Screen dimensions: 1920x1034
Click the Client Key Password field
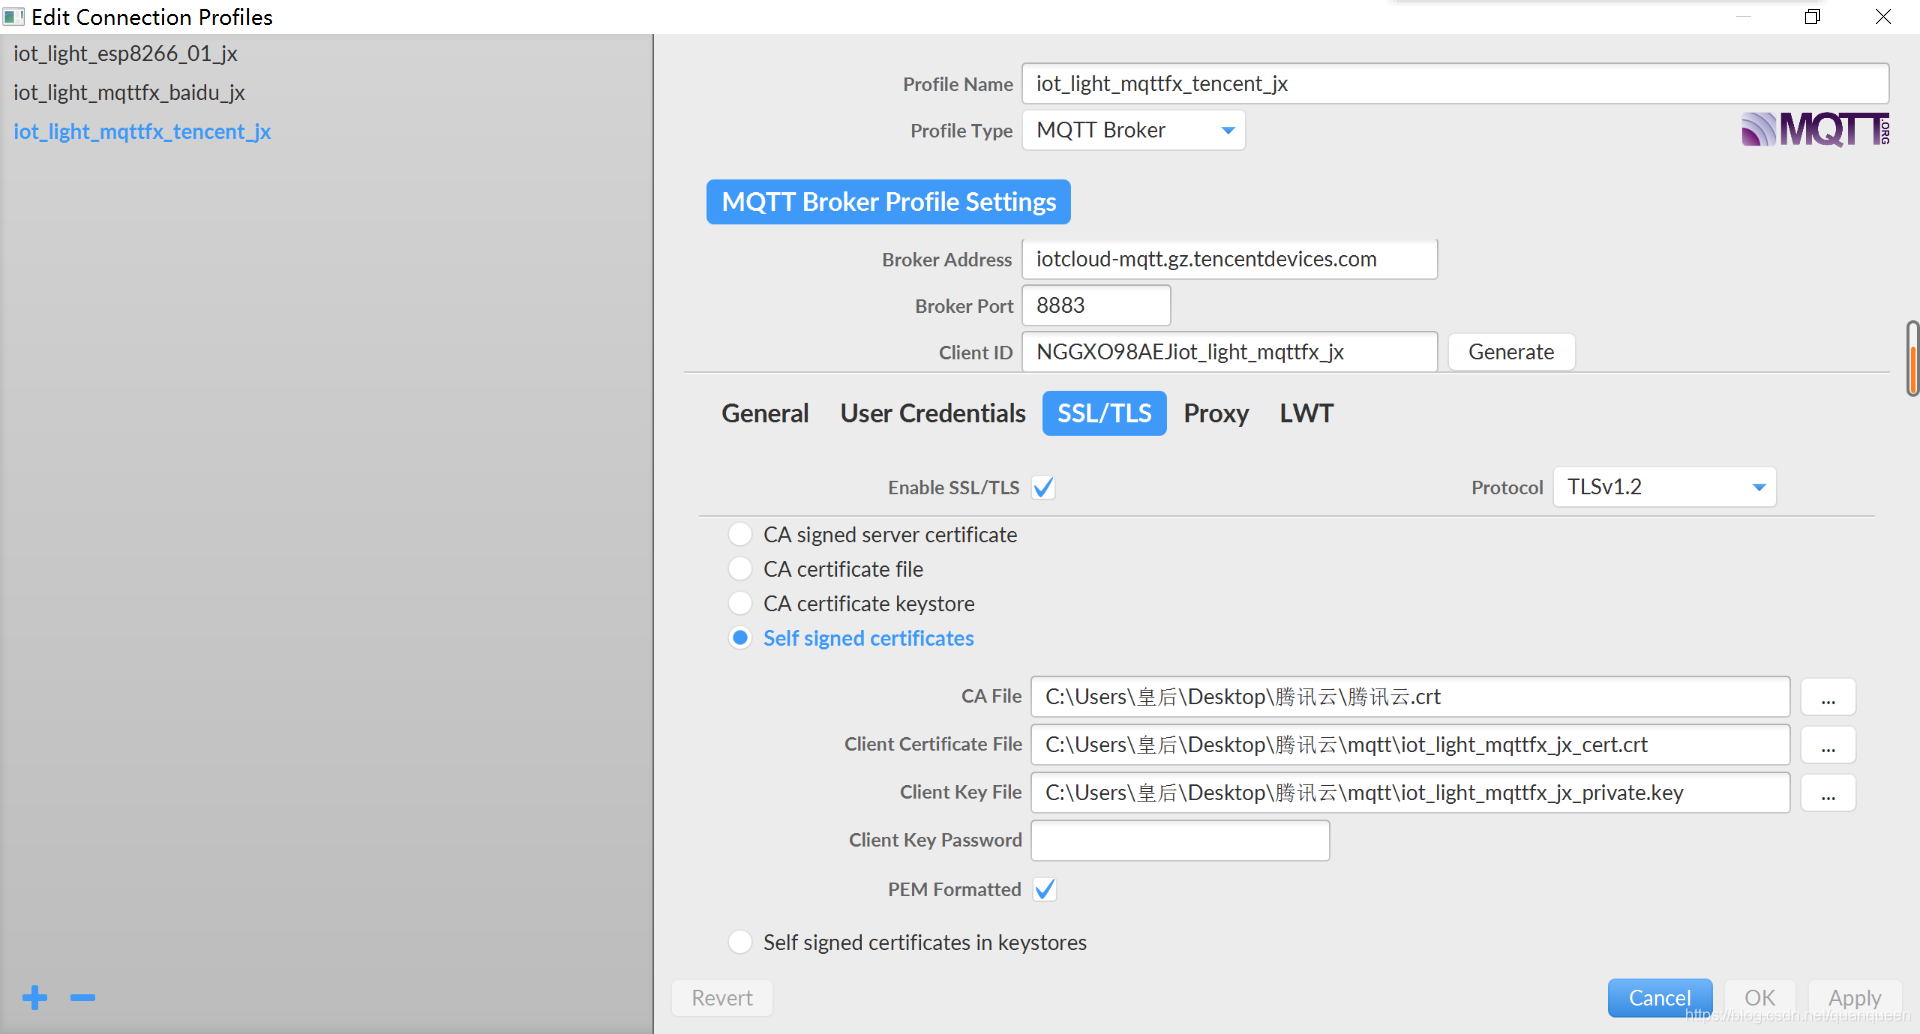click(1180, 840)
